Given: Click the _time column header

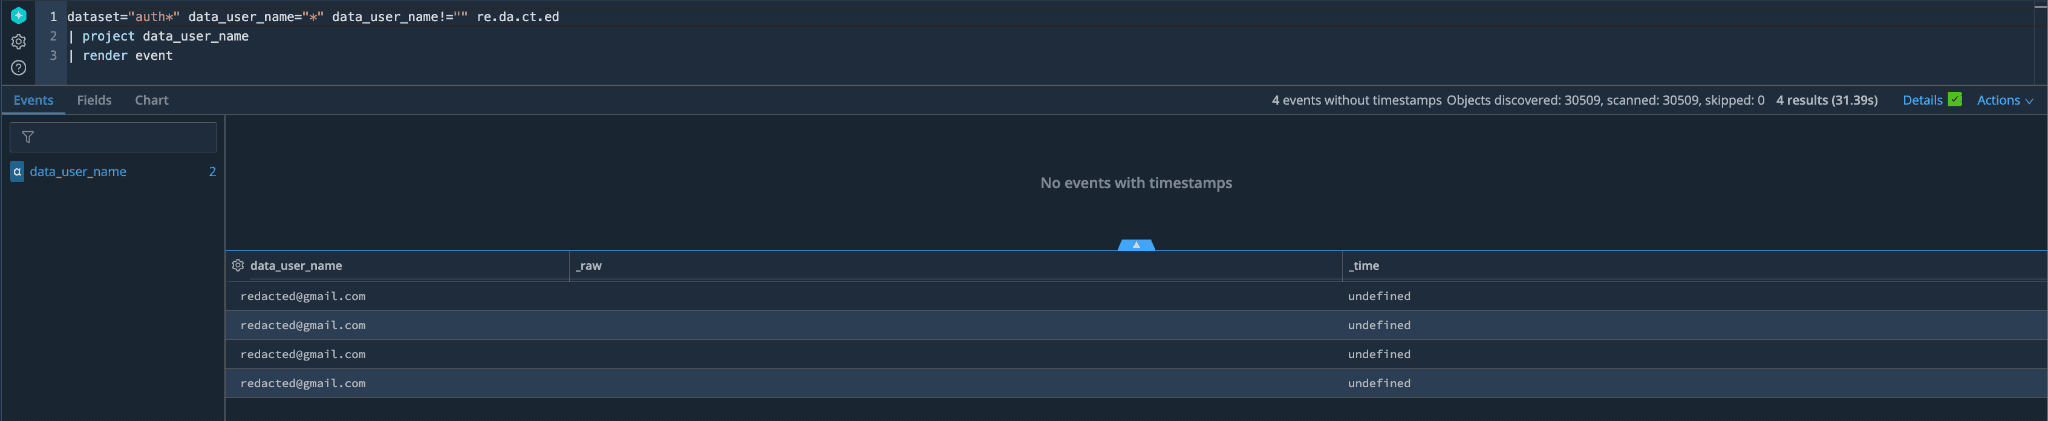Looking at the screenshot, I should coord(1364,266).
